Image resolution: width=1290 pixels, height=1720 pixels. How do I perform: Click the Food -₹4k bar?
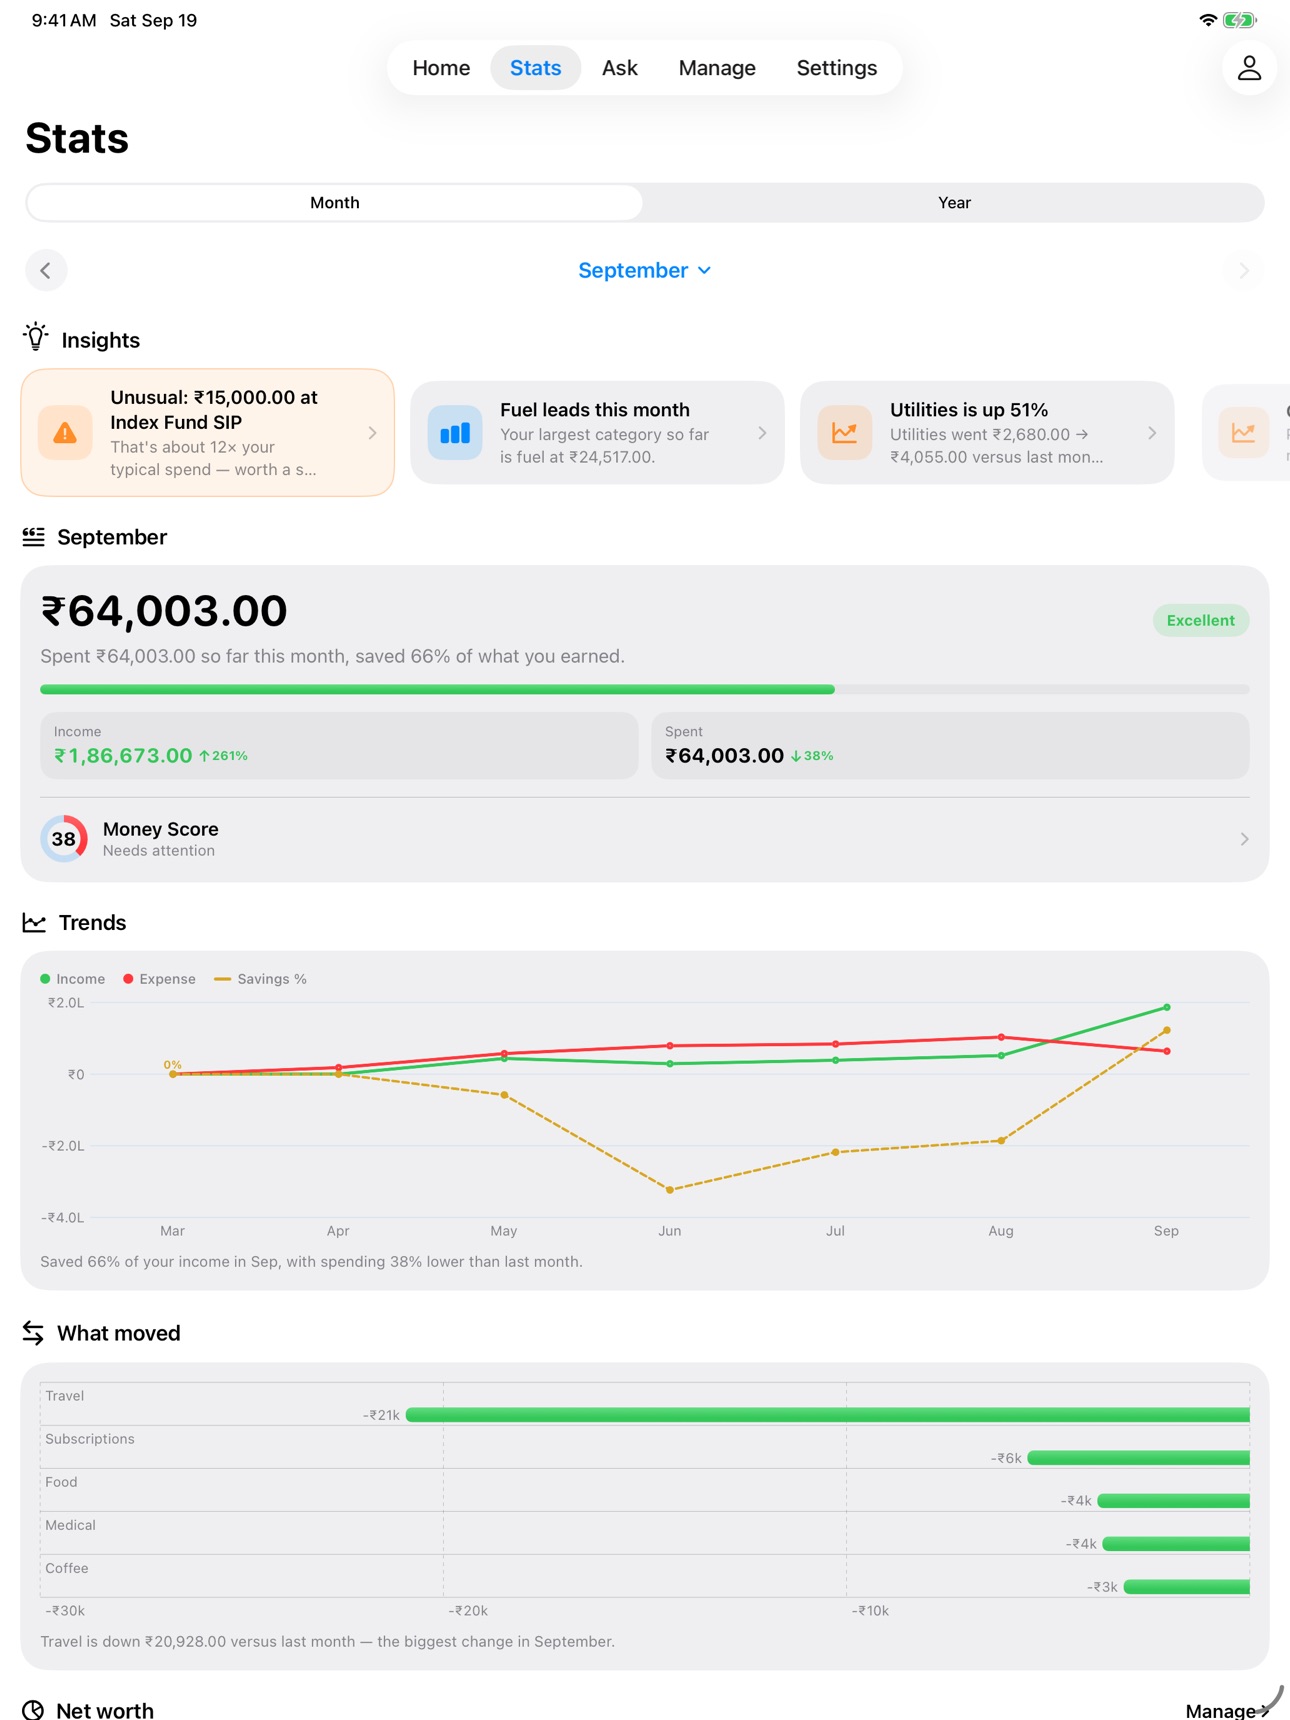tap(1174, 1501)
